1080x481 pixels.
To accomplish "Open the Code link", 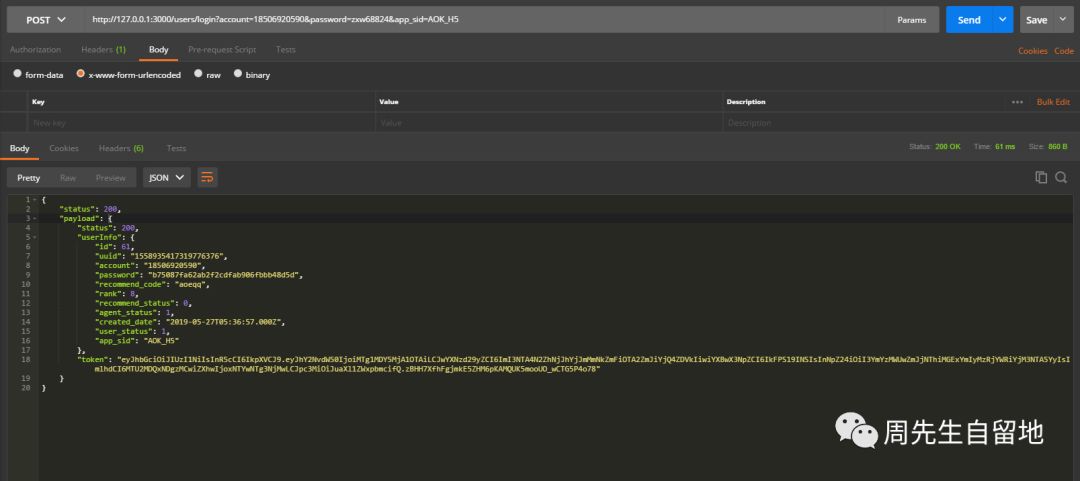I will 1063,51.
